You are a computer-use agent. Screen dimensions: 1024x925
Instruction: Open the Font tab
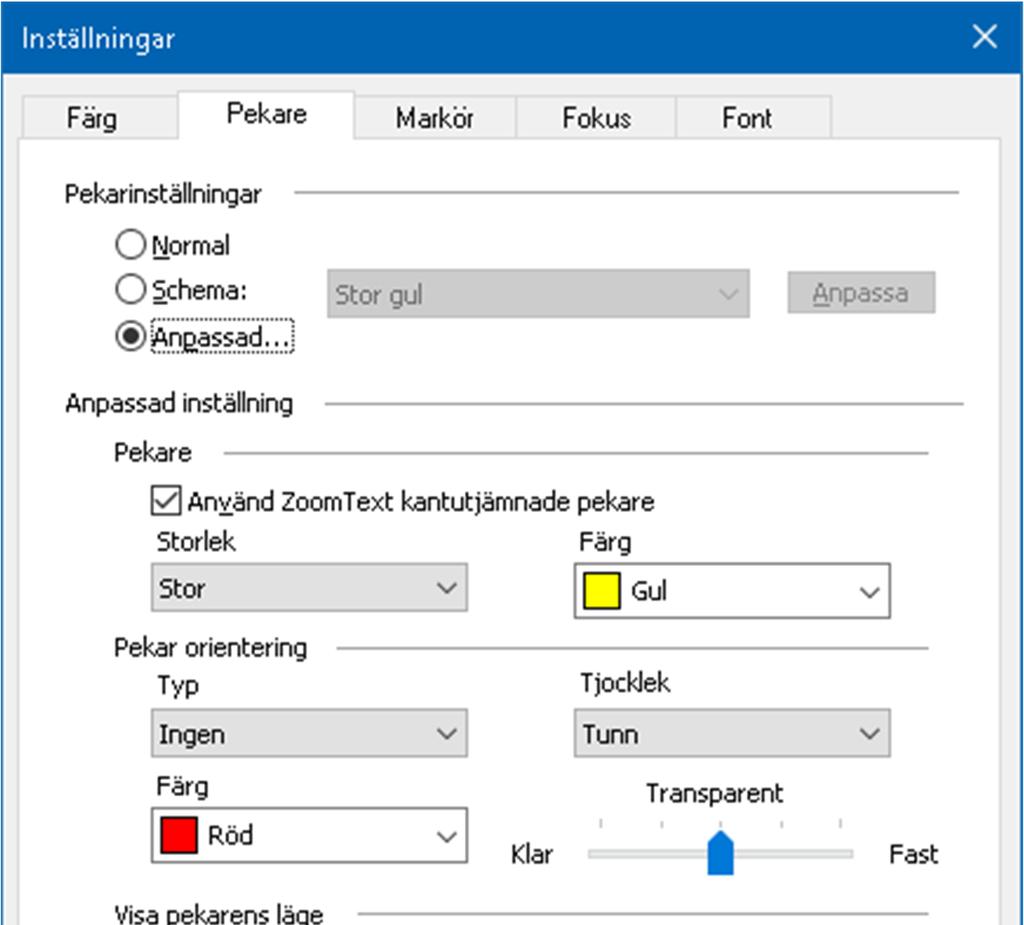(747, 118)
